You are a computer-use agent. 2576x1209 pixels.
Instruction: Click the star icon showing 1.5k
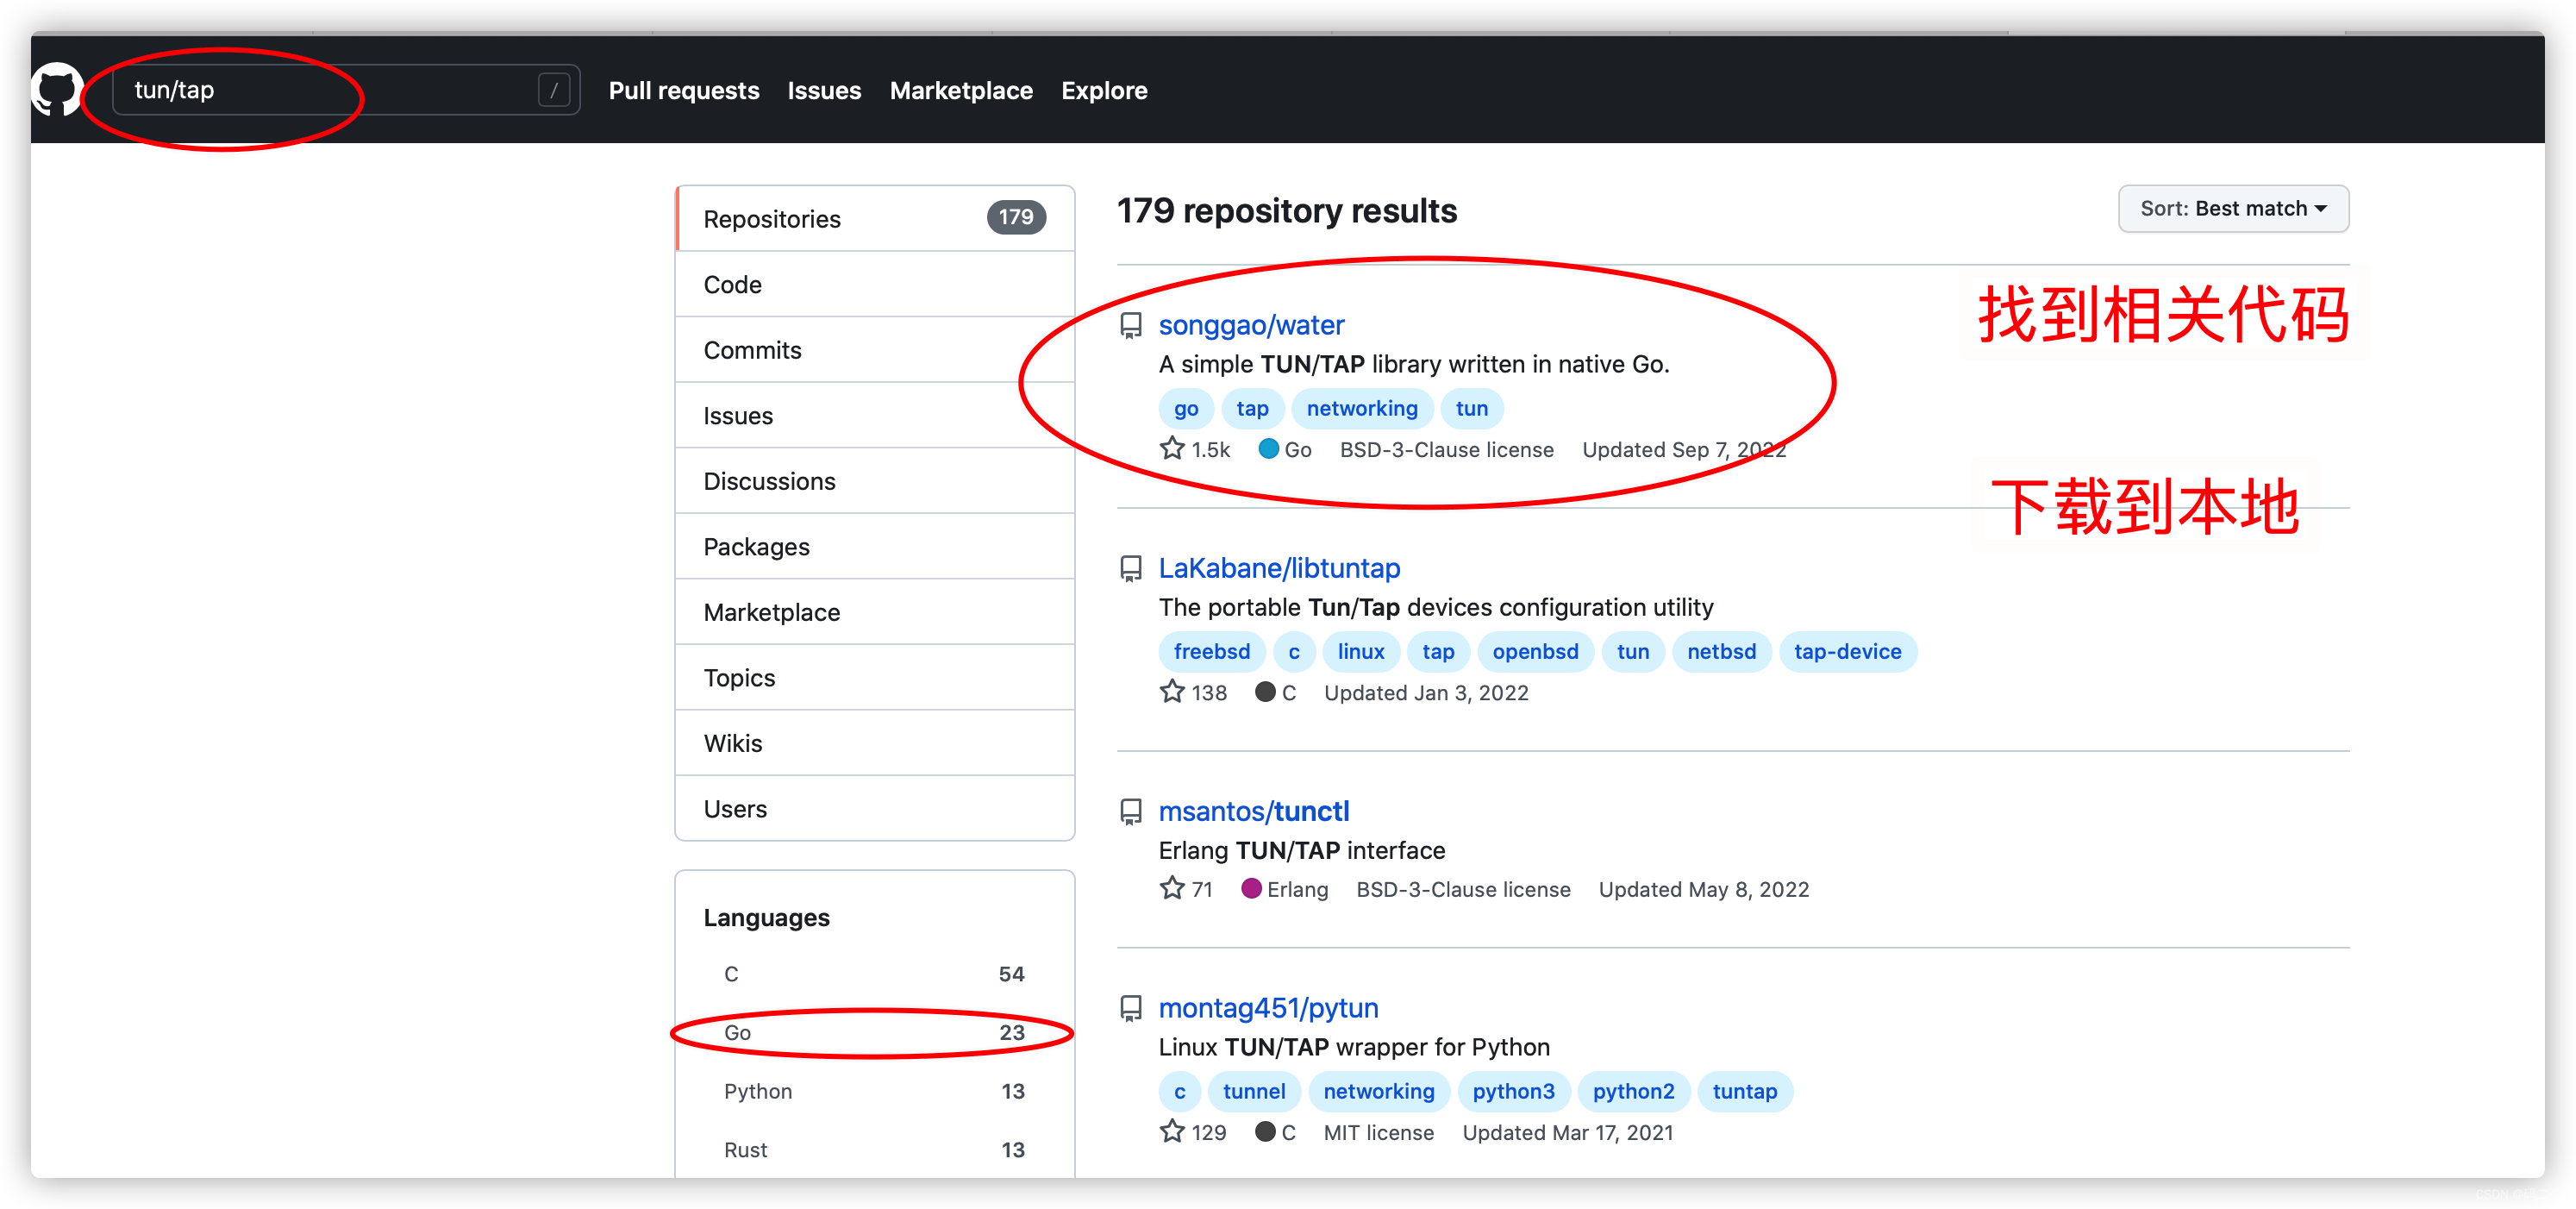1172,448
